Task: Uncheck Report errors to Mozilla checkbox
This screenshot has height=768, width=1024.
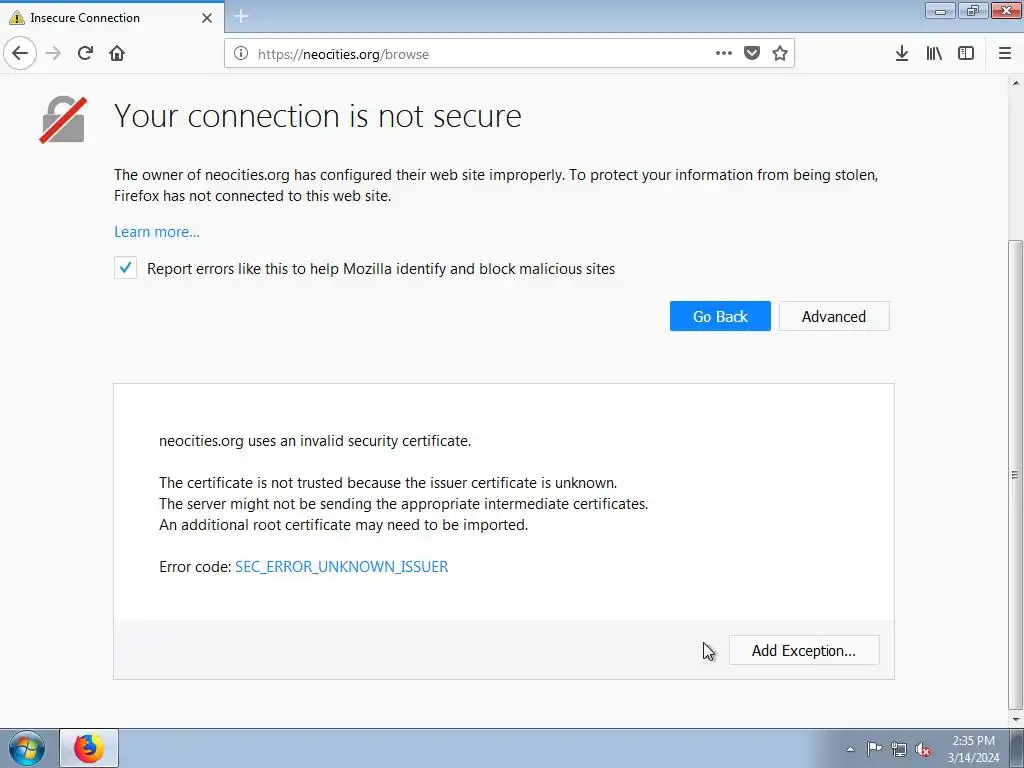Action: 125,268
